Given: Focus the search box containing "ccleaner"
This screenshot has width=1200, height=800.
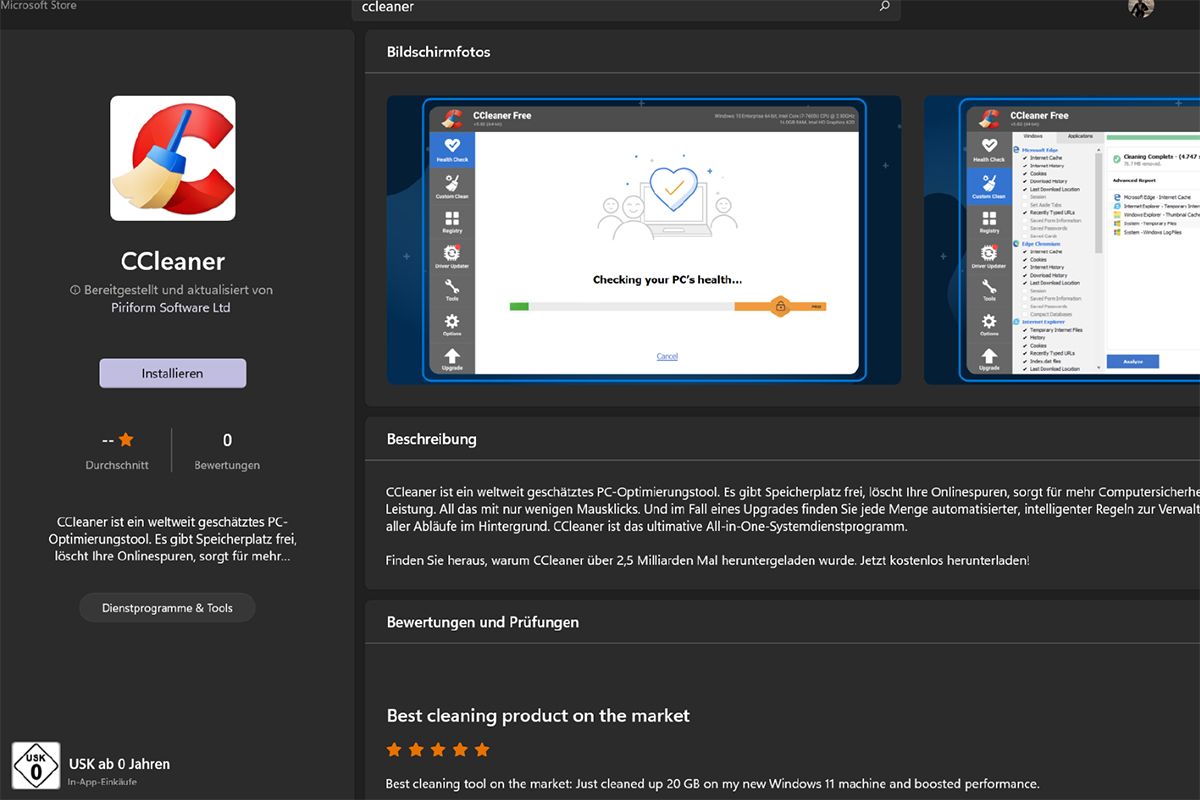Looking at the screenshot, I should 625,9.
